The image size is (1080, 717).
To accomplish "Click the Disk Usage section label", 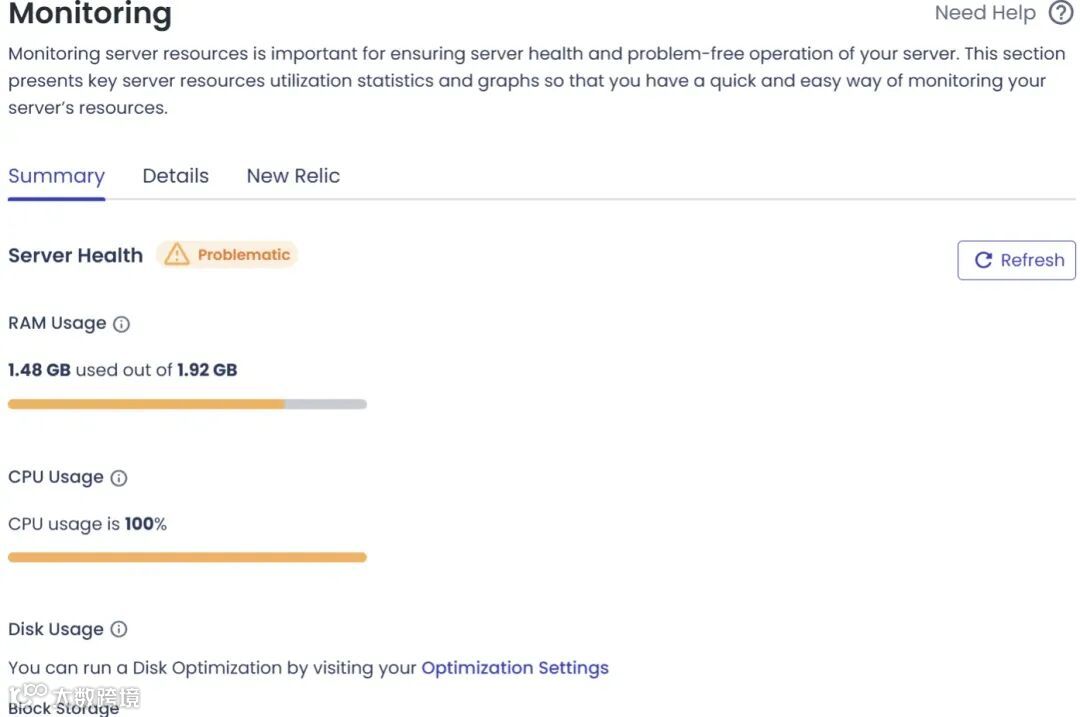I will click(x=56, y=630).
